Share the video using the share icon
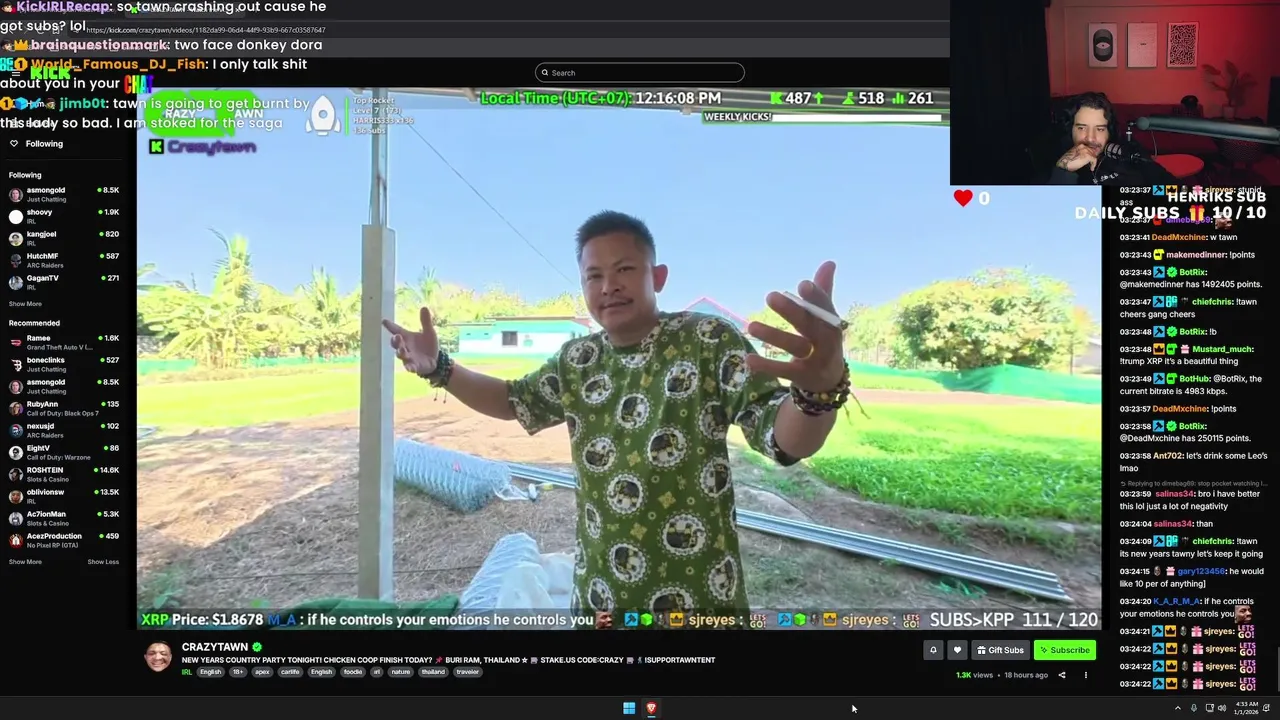 (1062, 675)
